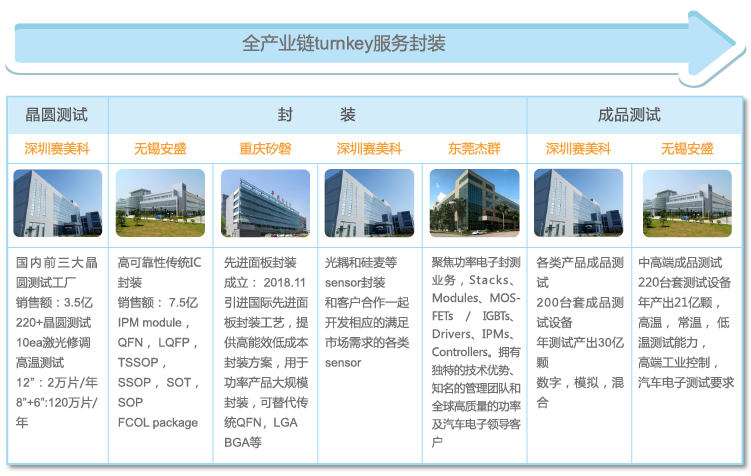Screen dimensions: 751x476
Task: Click the 重庆矽磐 company name
Action: tap(265, 149)
